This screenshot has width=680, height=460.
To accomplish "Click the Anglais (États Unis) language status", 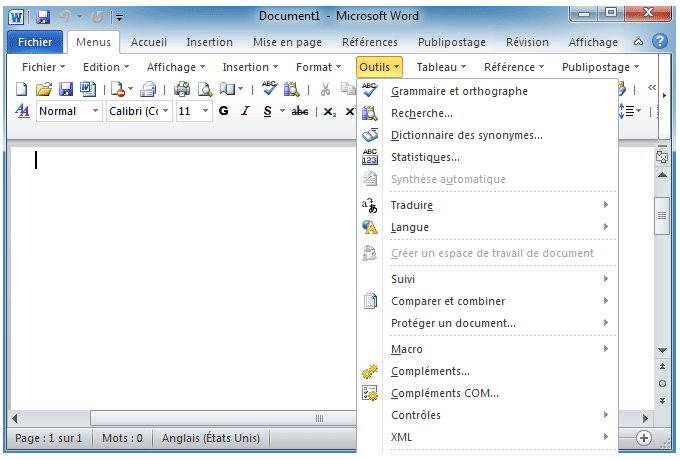I will coord(211,438).
